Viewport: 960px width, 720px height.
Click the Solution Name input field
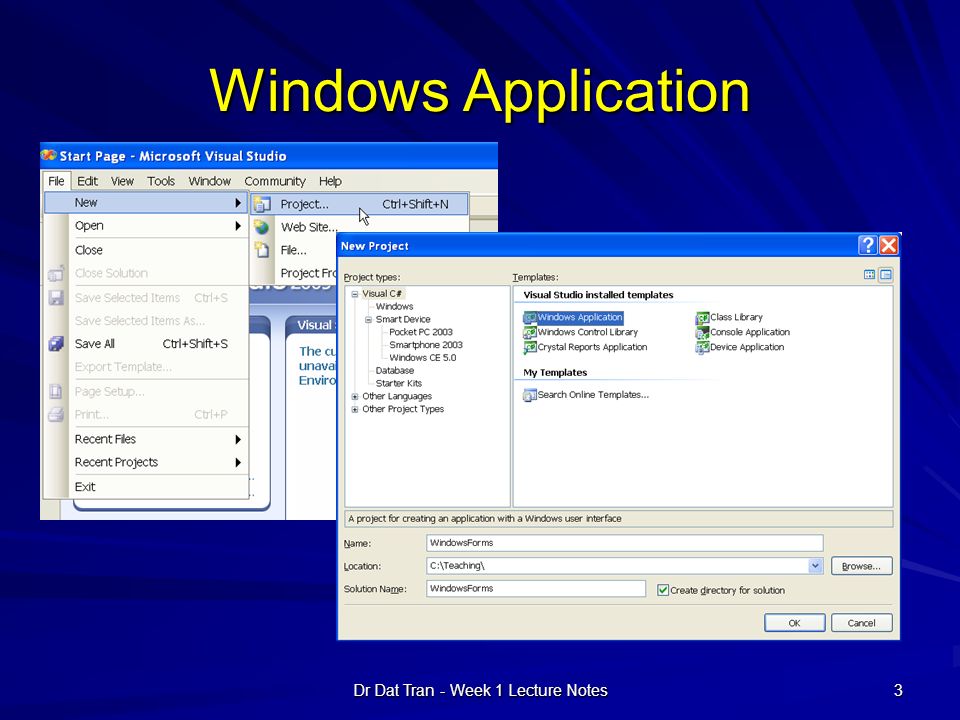click(536, 588)
